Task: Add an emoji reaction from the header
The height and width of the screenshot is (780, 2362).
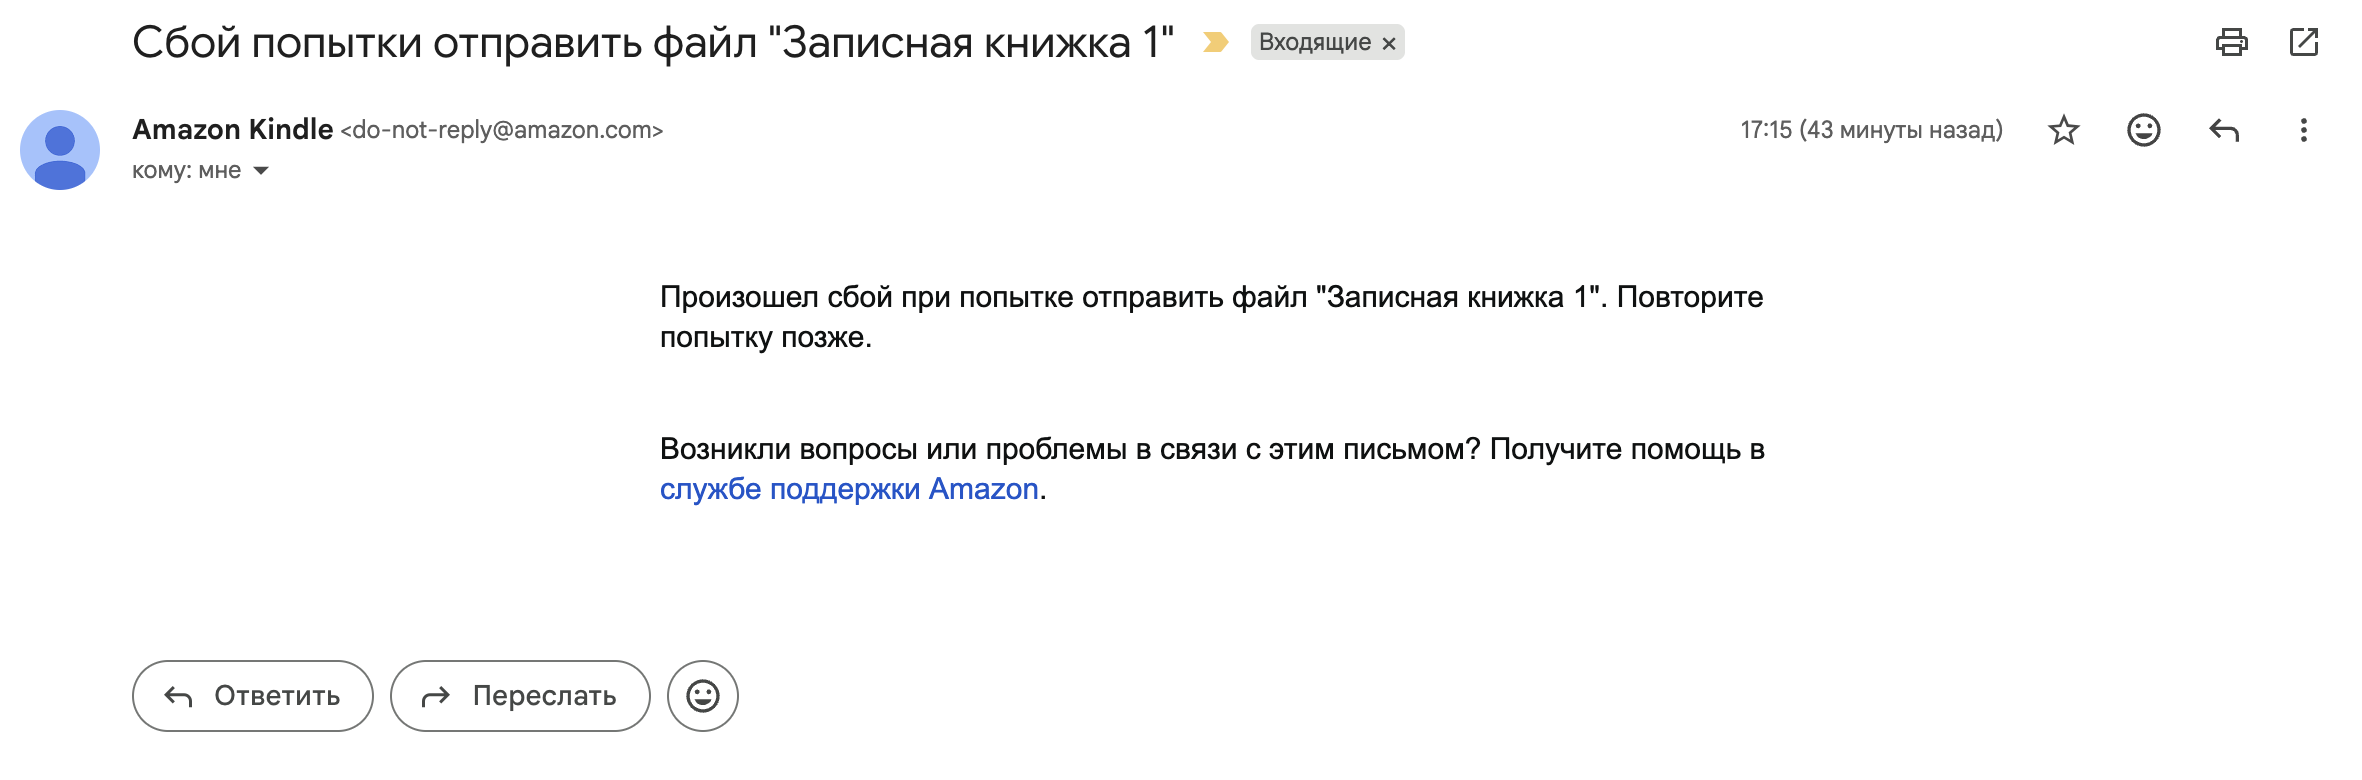Action: (2143, 130)
